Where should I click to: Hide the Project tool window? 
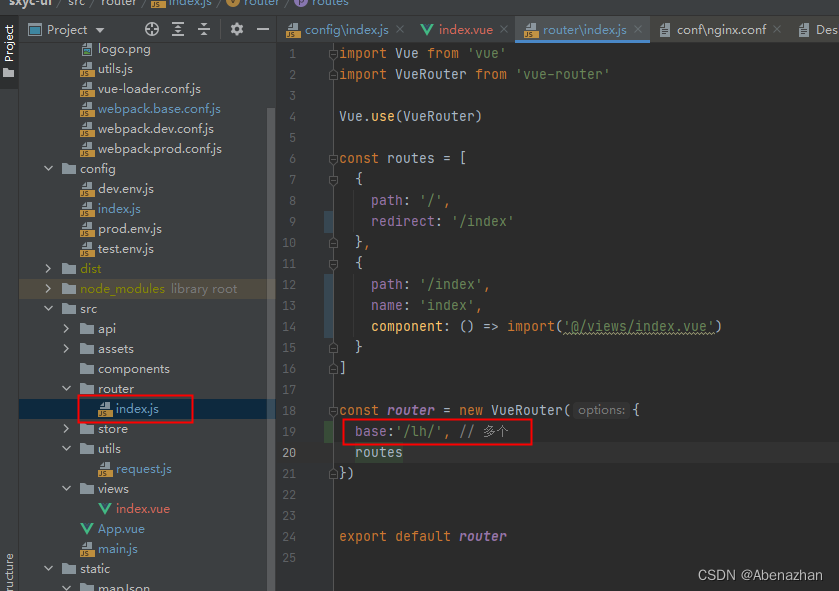(262, 30)
